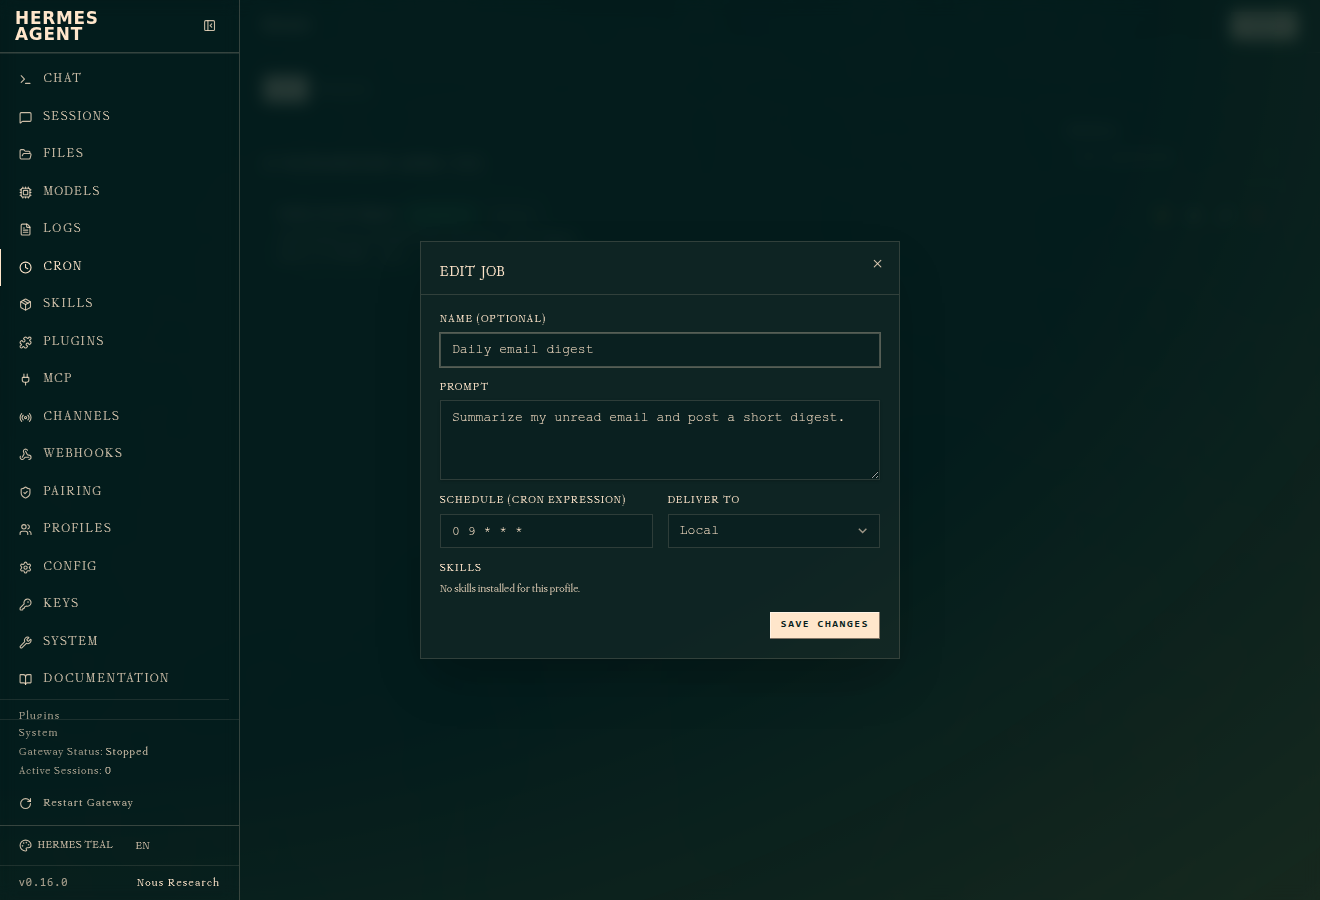Screen dimensions: 1320x900
Task: Click the Pairing shield icon
Action: tap(26, 492)
